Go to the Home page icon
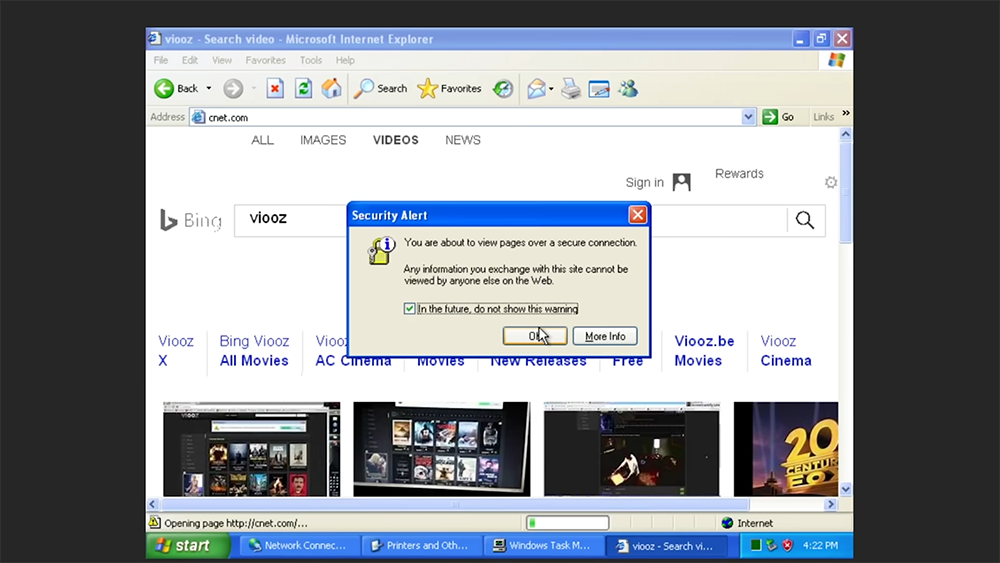The image size is (1000, 563). pos(331,89)
